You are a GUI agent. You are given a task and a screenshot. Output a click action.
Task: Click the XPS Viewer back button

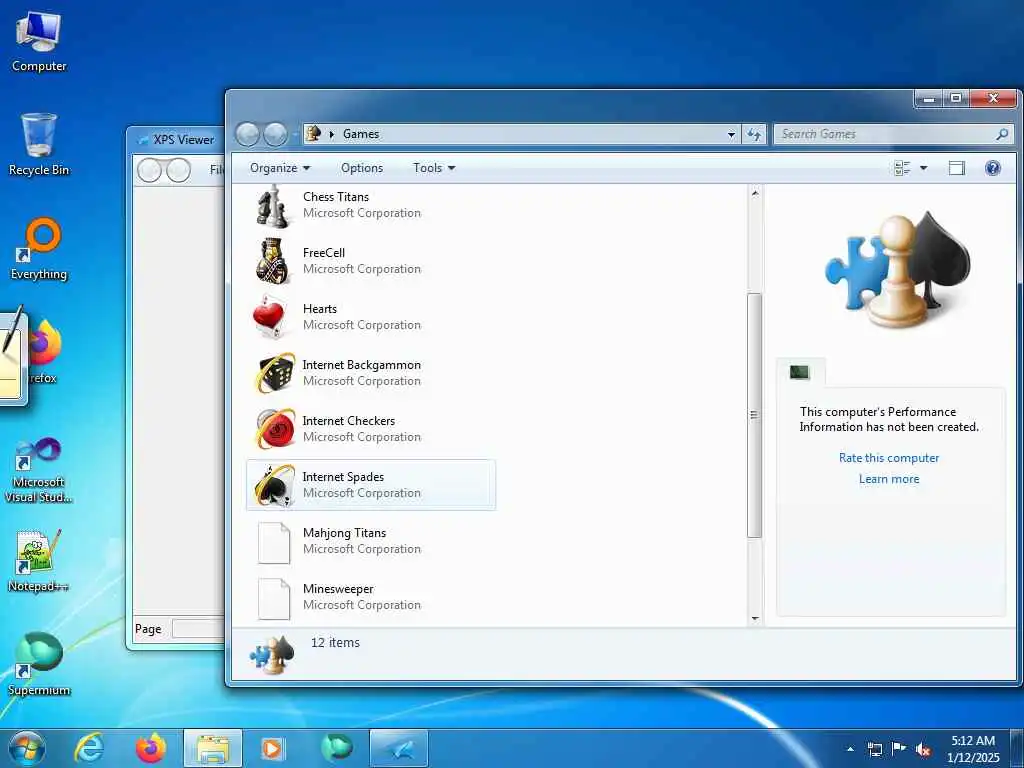[150, 170]
